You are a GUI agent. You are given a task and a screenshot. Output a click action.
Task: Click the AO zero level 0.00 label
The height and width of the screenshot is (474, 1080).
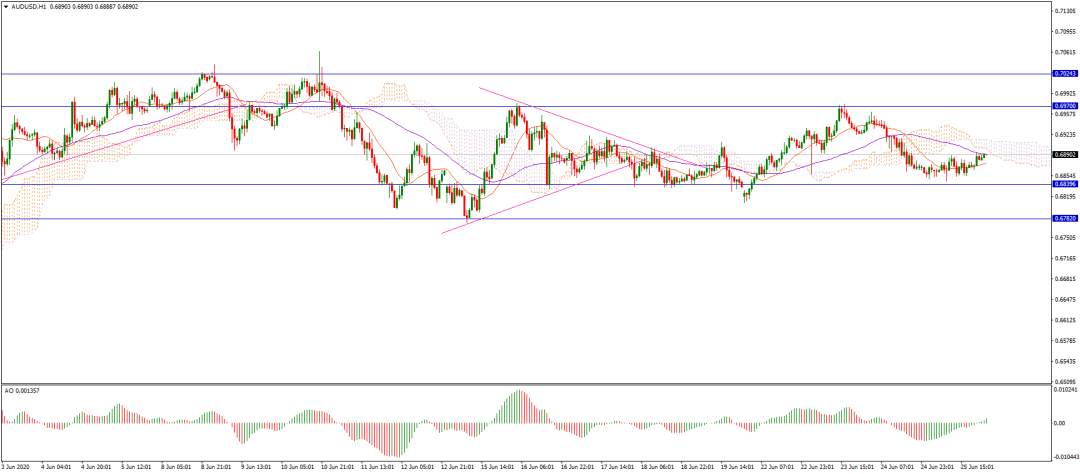[x=1059, y=422]
